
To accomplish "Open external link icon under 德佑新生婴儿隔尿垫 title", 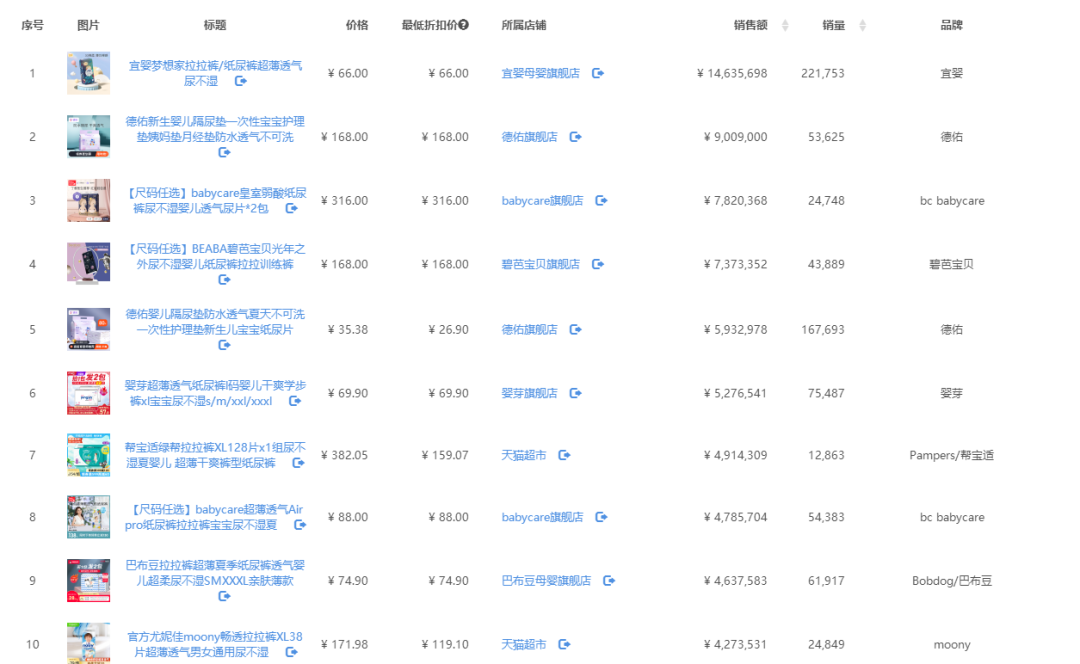I will click(x=224, y=152).
